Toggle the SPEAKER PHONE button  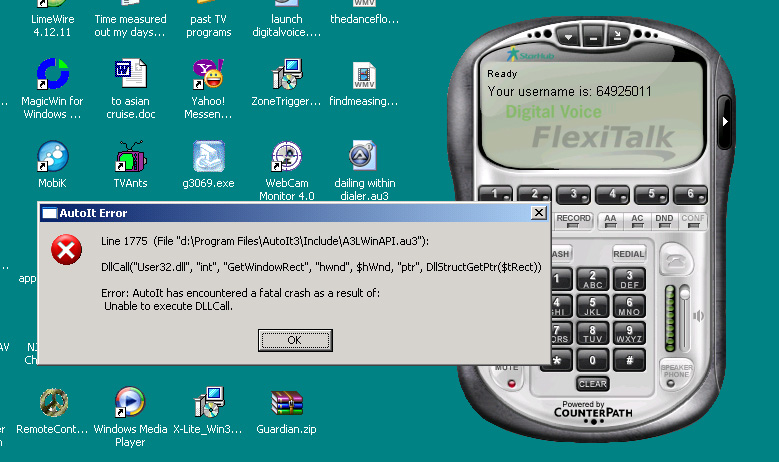tap(676, 374)
